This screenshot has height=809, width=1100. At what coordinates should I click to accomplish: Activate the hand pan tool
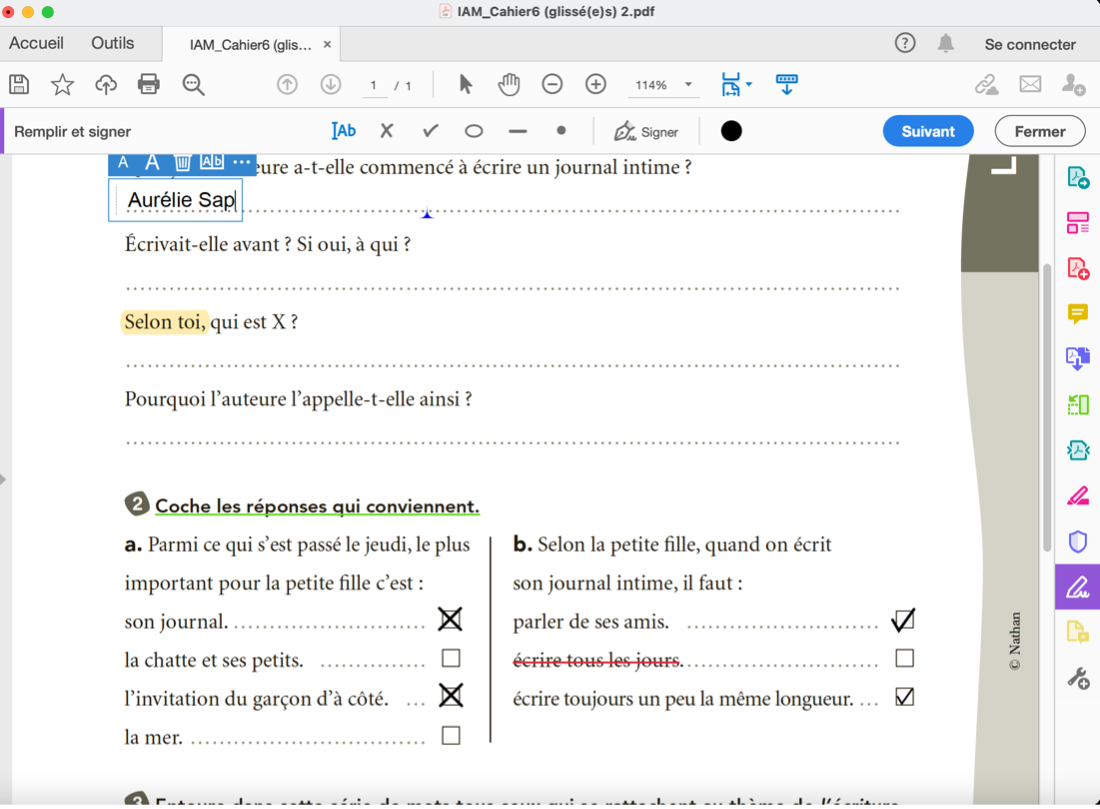coord(509,85)
